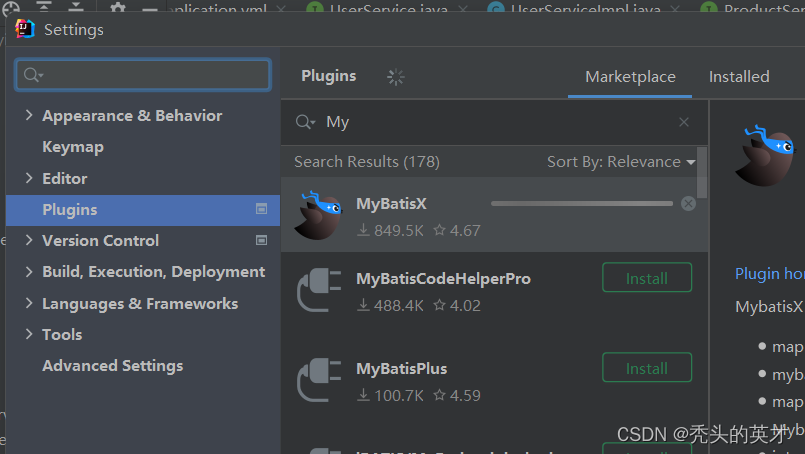Focus the settings search field
The width and height of the screenshot is (805, 454).
tap(143, 75)
